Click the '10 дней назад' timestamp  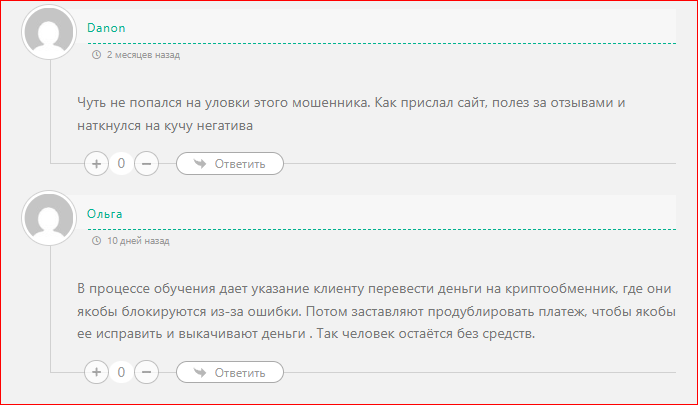(138, 241)
